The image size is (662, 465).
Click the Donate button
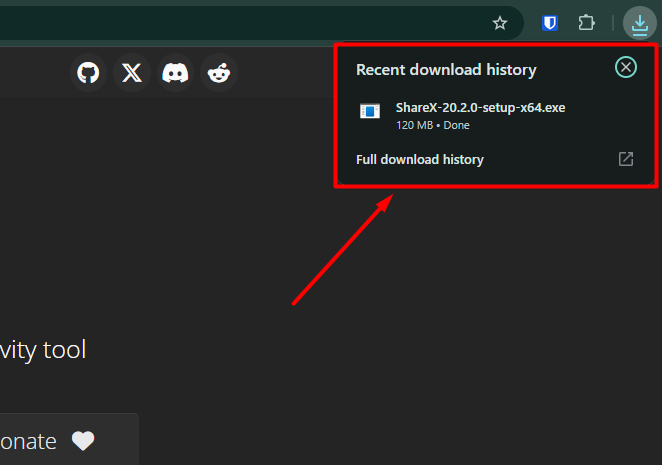coord(69,439)
